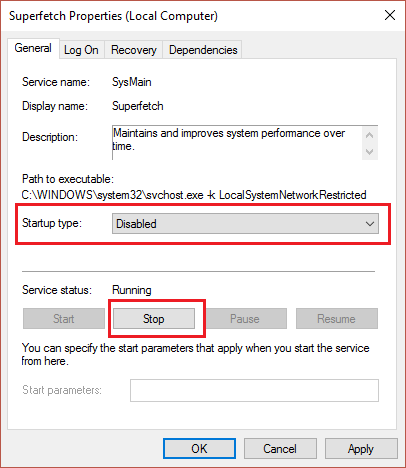Close the Superfetch Properties dialog

click(390, 15)
